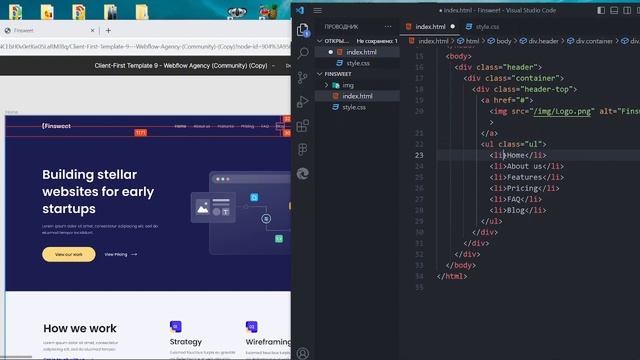The width and height of the screenshot is (640, 360).
Task: Collapse the Open Editors section
Action: tap(320, 41)
